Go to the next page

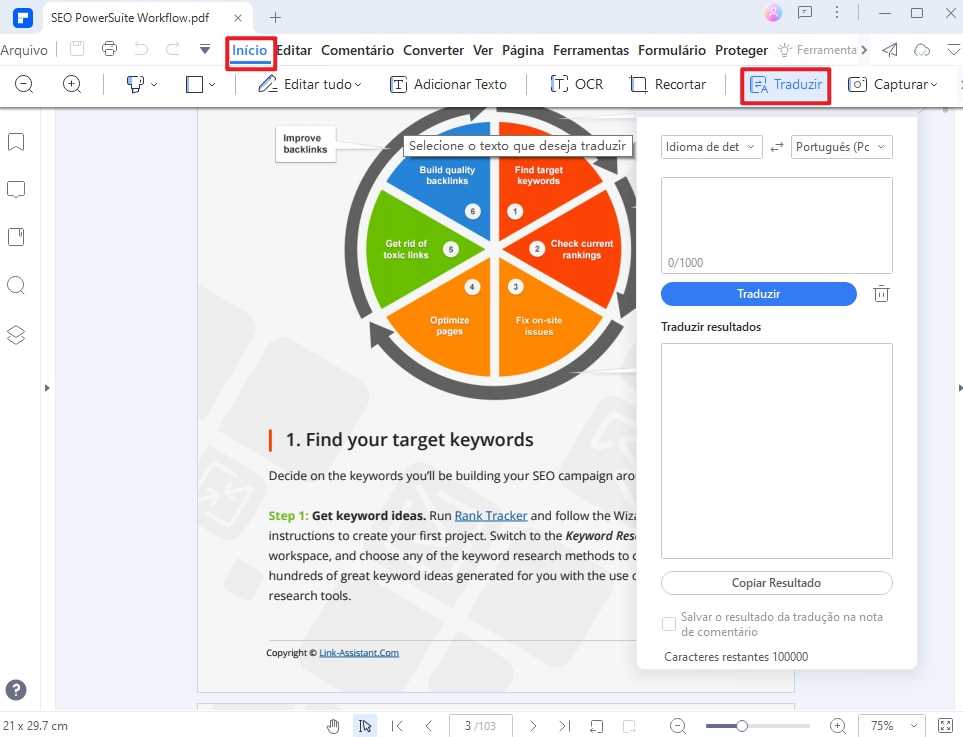click(x=533, y=726)
